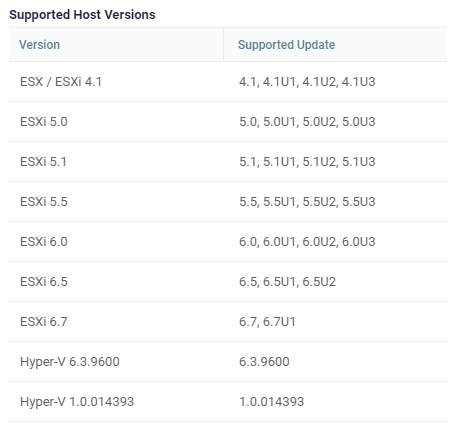Select the ESX / ESXi 4.1 version cell
The height and width of the screenshot is (442, 460).
pos(61,82)
